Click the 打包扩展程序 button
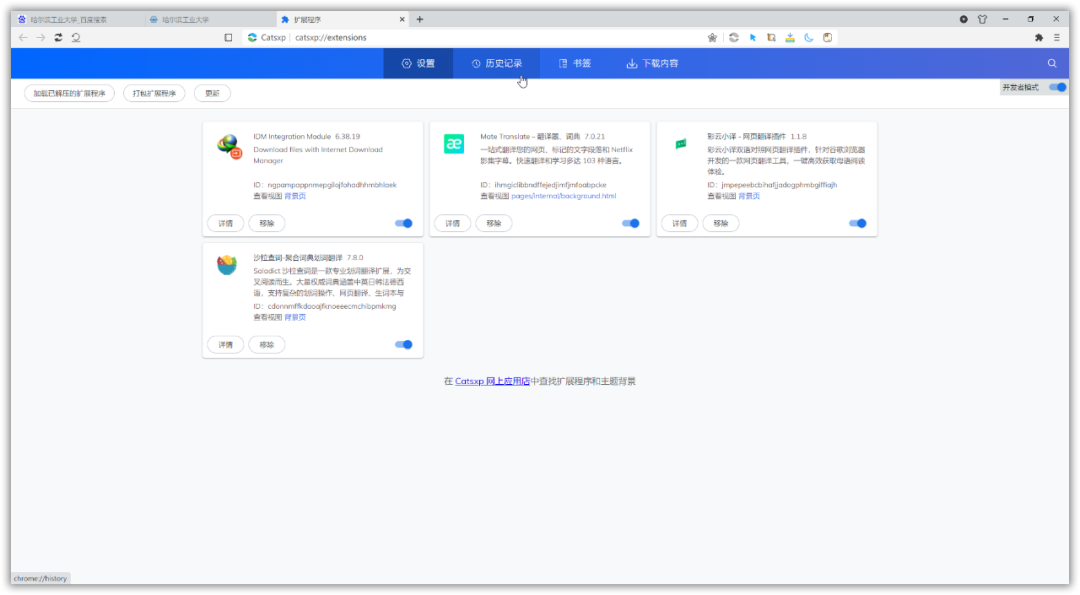 click(x=154, y=93)
